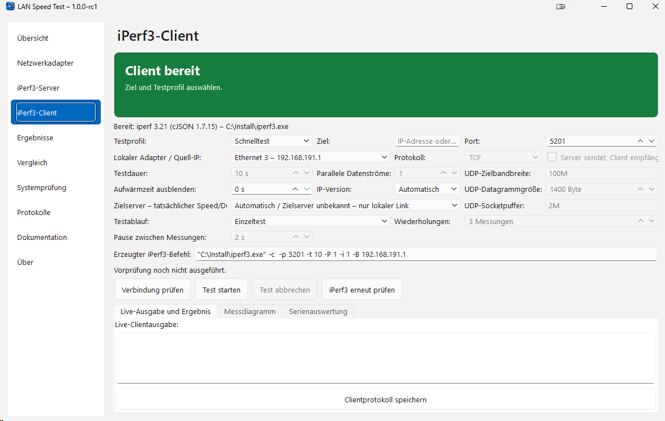Click the 'Client bereit' status banner heading
Screen dimensions: 665x421
(x=162, y=71)
